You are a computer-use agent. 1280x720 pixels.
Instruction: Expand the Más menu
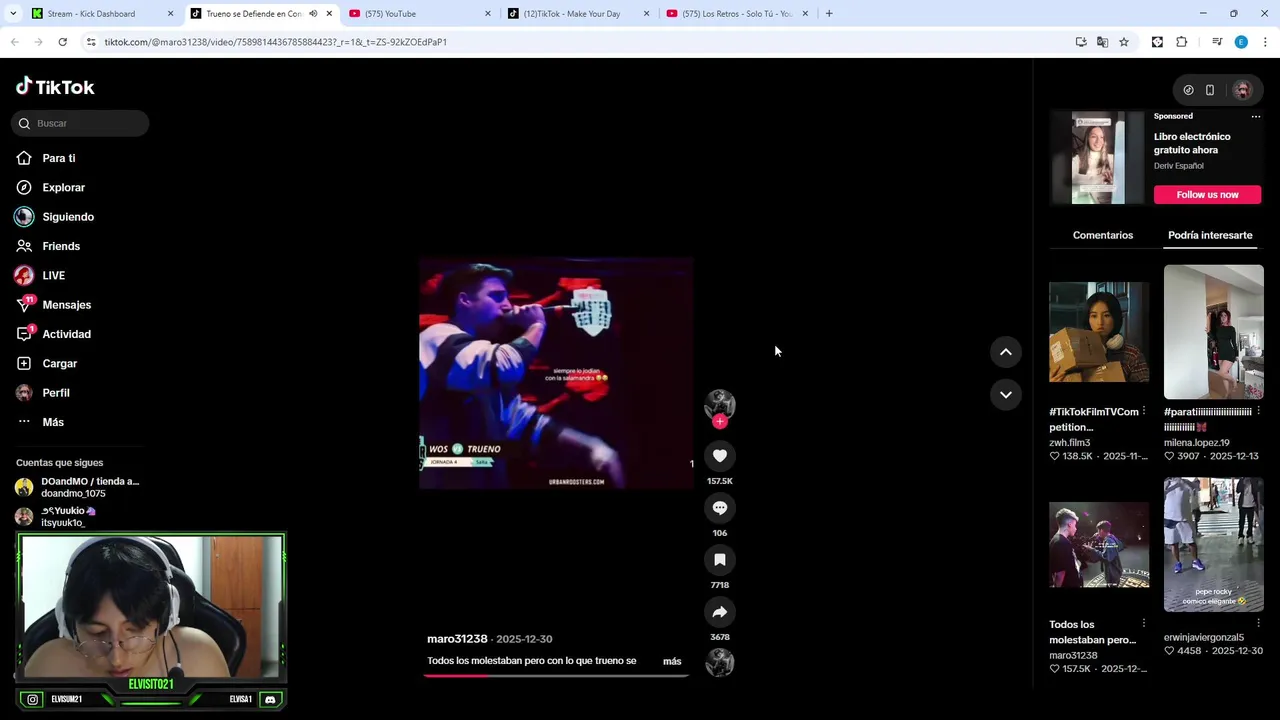click(53, 422)
